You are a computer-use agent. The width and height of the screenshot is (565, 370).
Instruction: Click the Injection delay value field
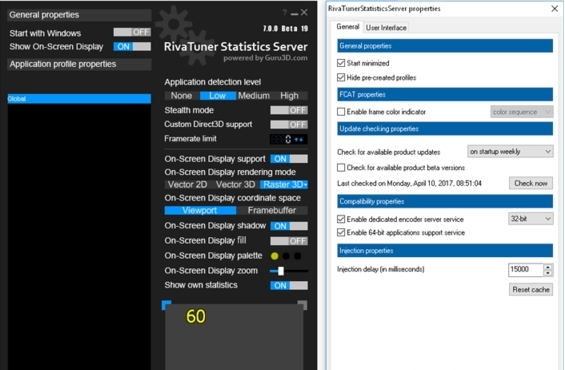click(525, 269)
